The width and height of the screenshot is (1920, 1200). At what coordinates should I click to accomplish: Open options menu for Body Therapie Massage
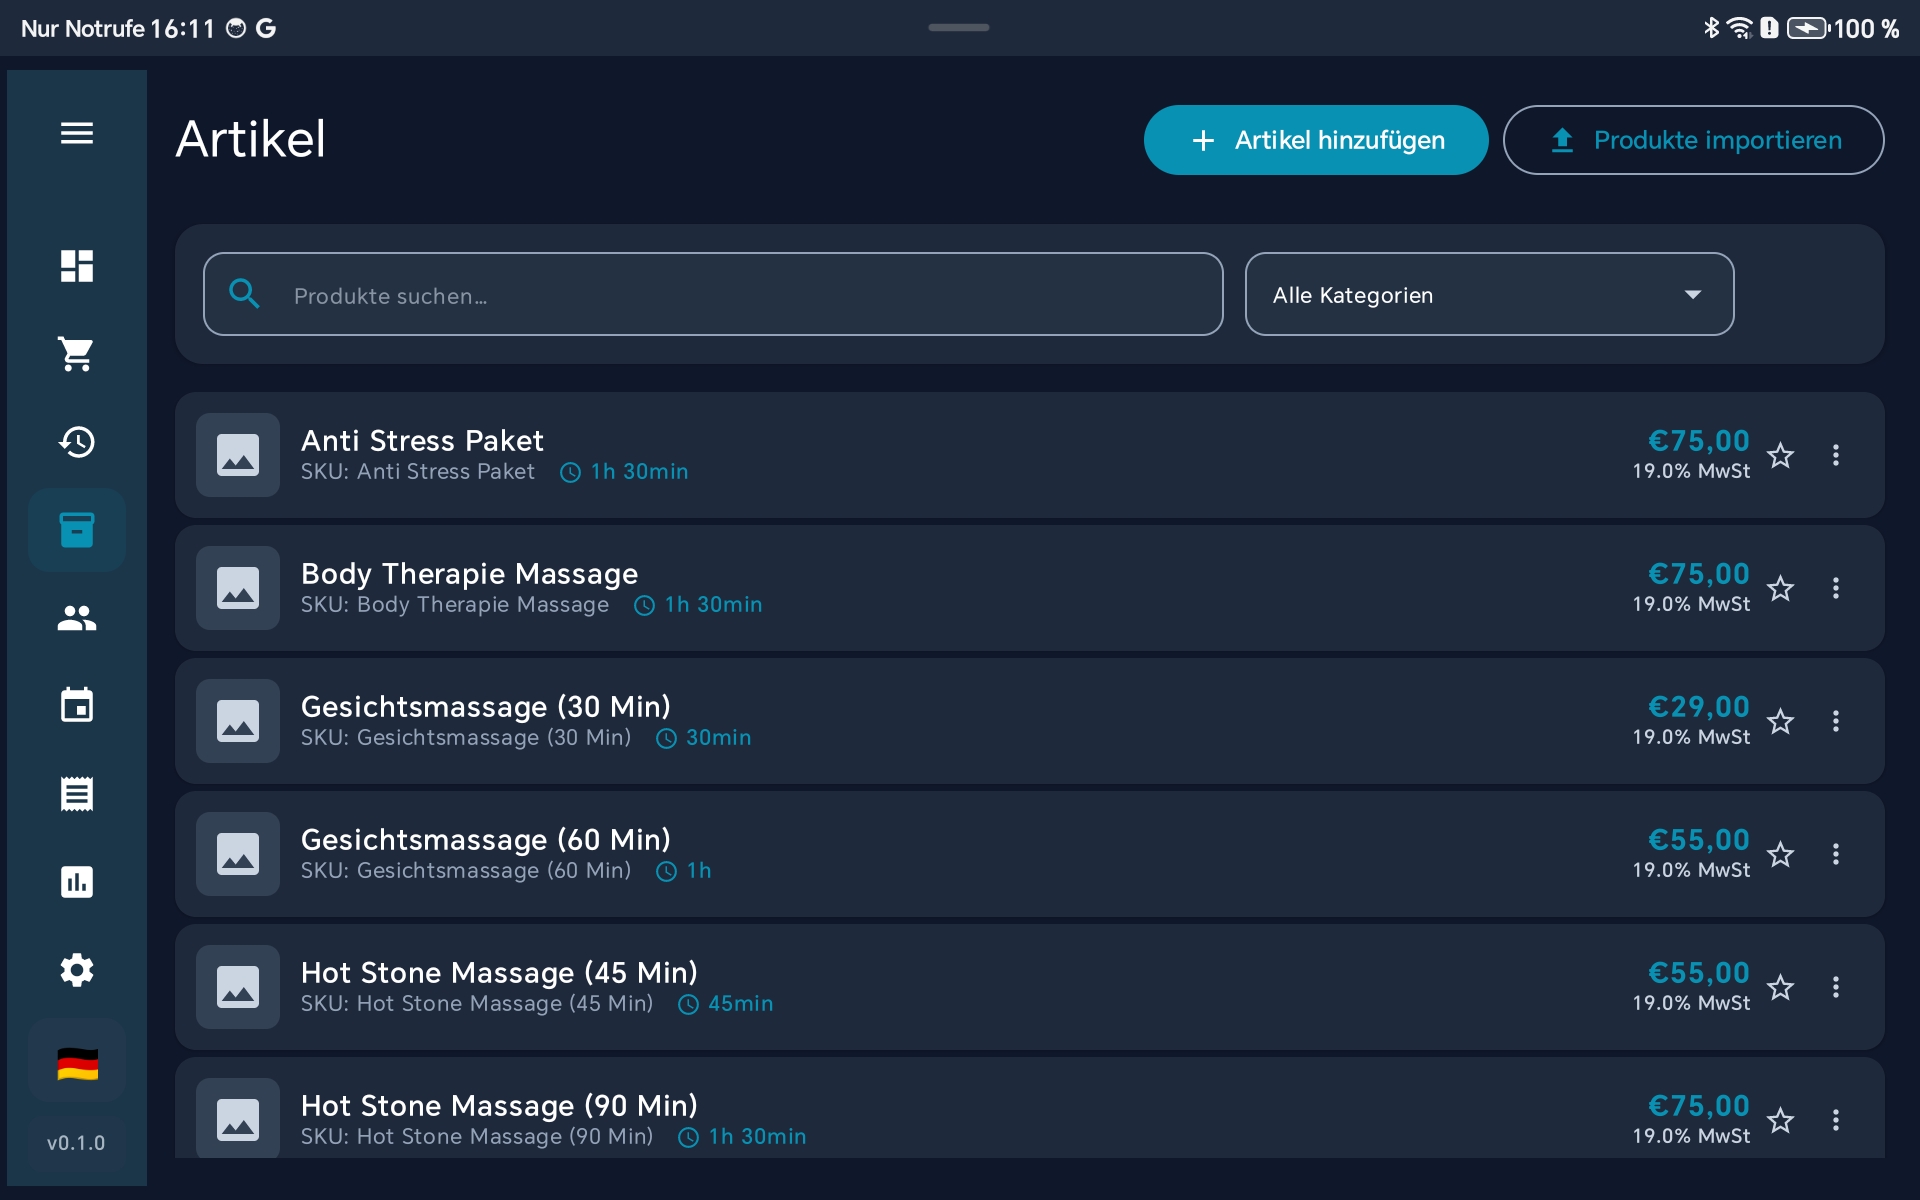pos(1836,588)
